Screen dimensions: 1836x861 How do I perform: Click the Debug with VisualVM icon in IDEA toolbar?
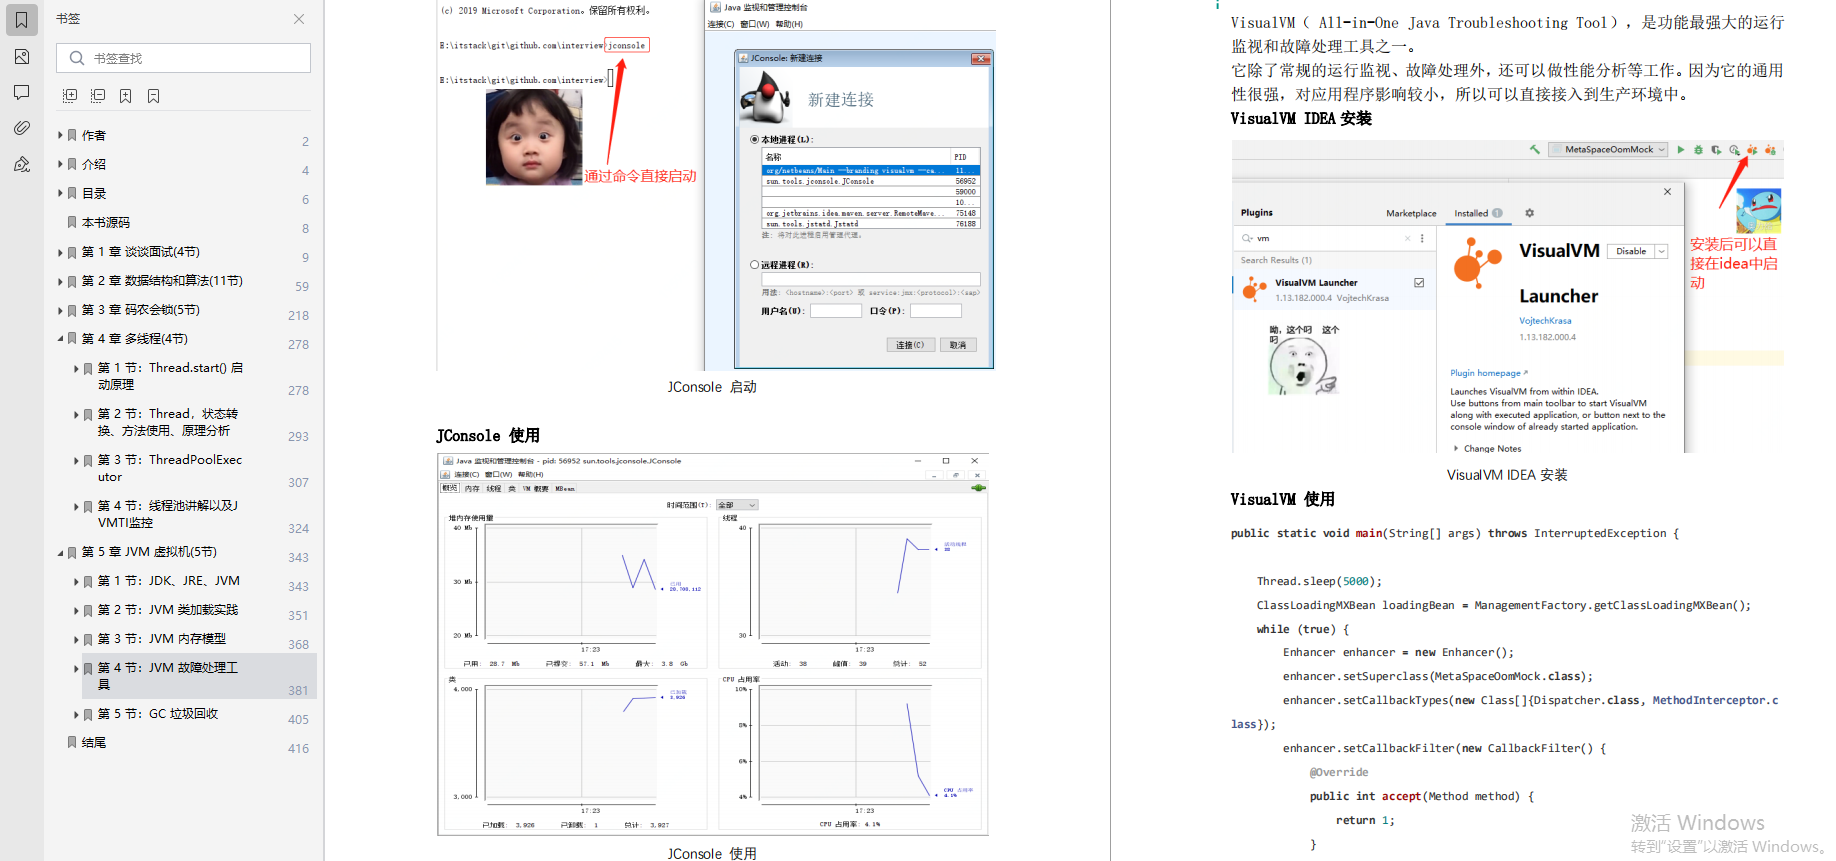pyautogui.click(x=1770, y=150)
